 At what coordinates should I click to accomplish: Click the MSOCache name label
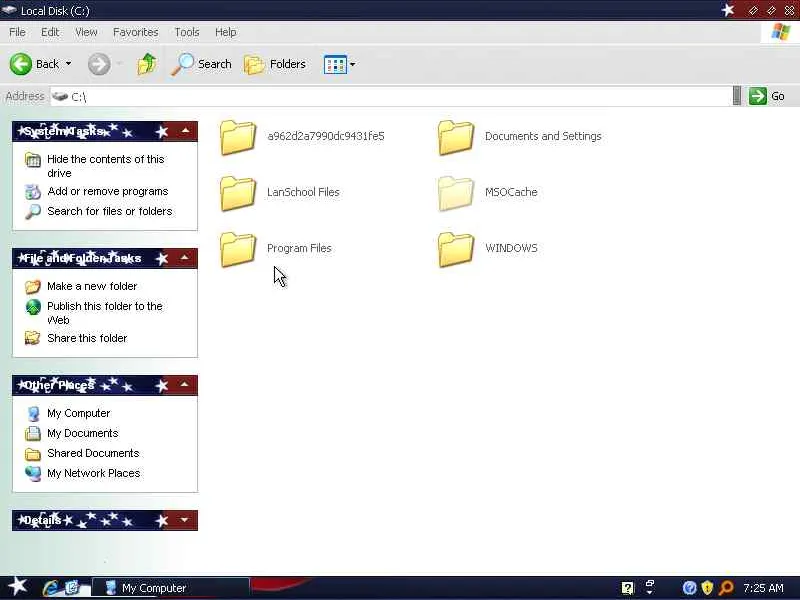pos(511,192)
